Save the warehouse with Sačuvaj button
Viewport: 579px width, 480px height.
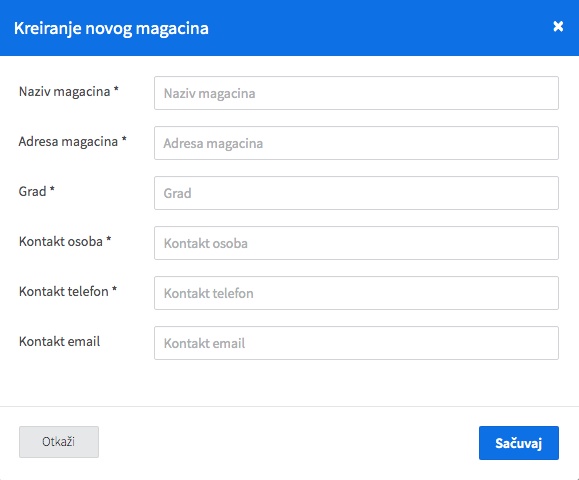point(519,443)
